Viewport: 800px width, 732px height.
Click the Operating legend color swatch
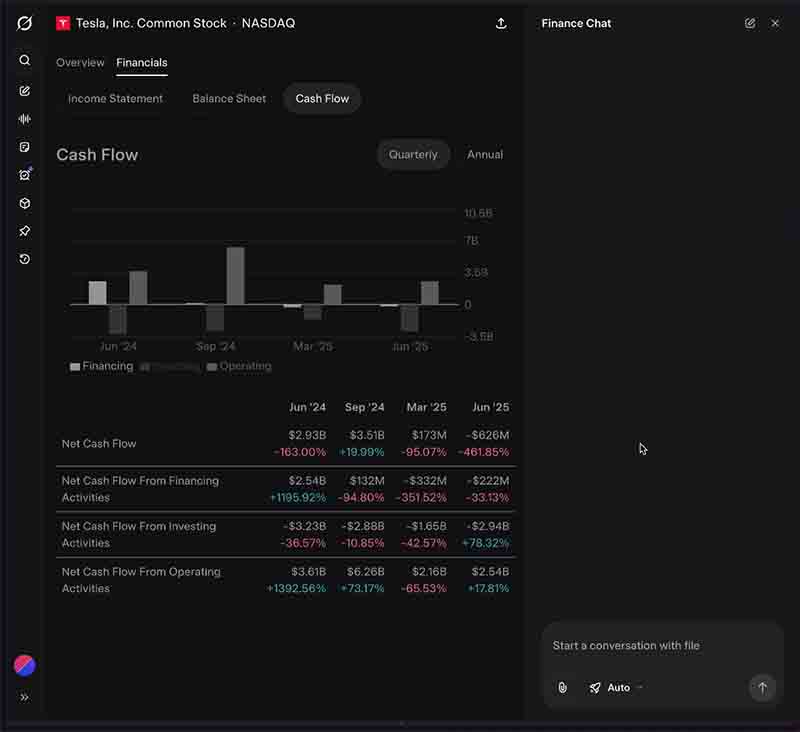click(x=212, y=367)
